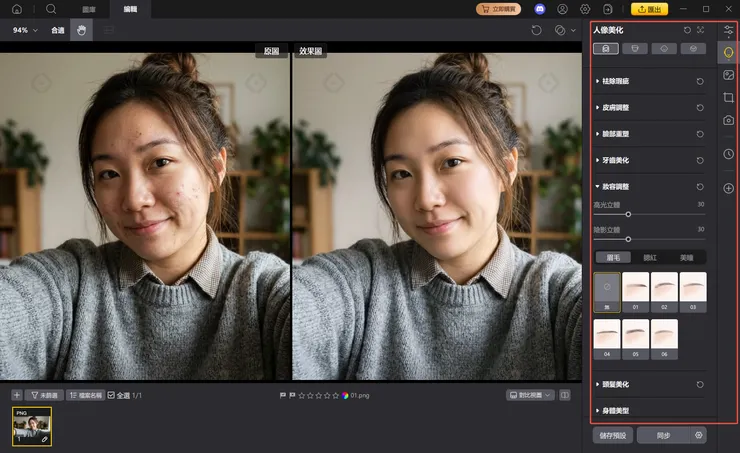
Task: Reset the 牙齒美化 section
Action: tap(700, 161)
